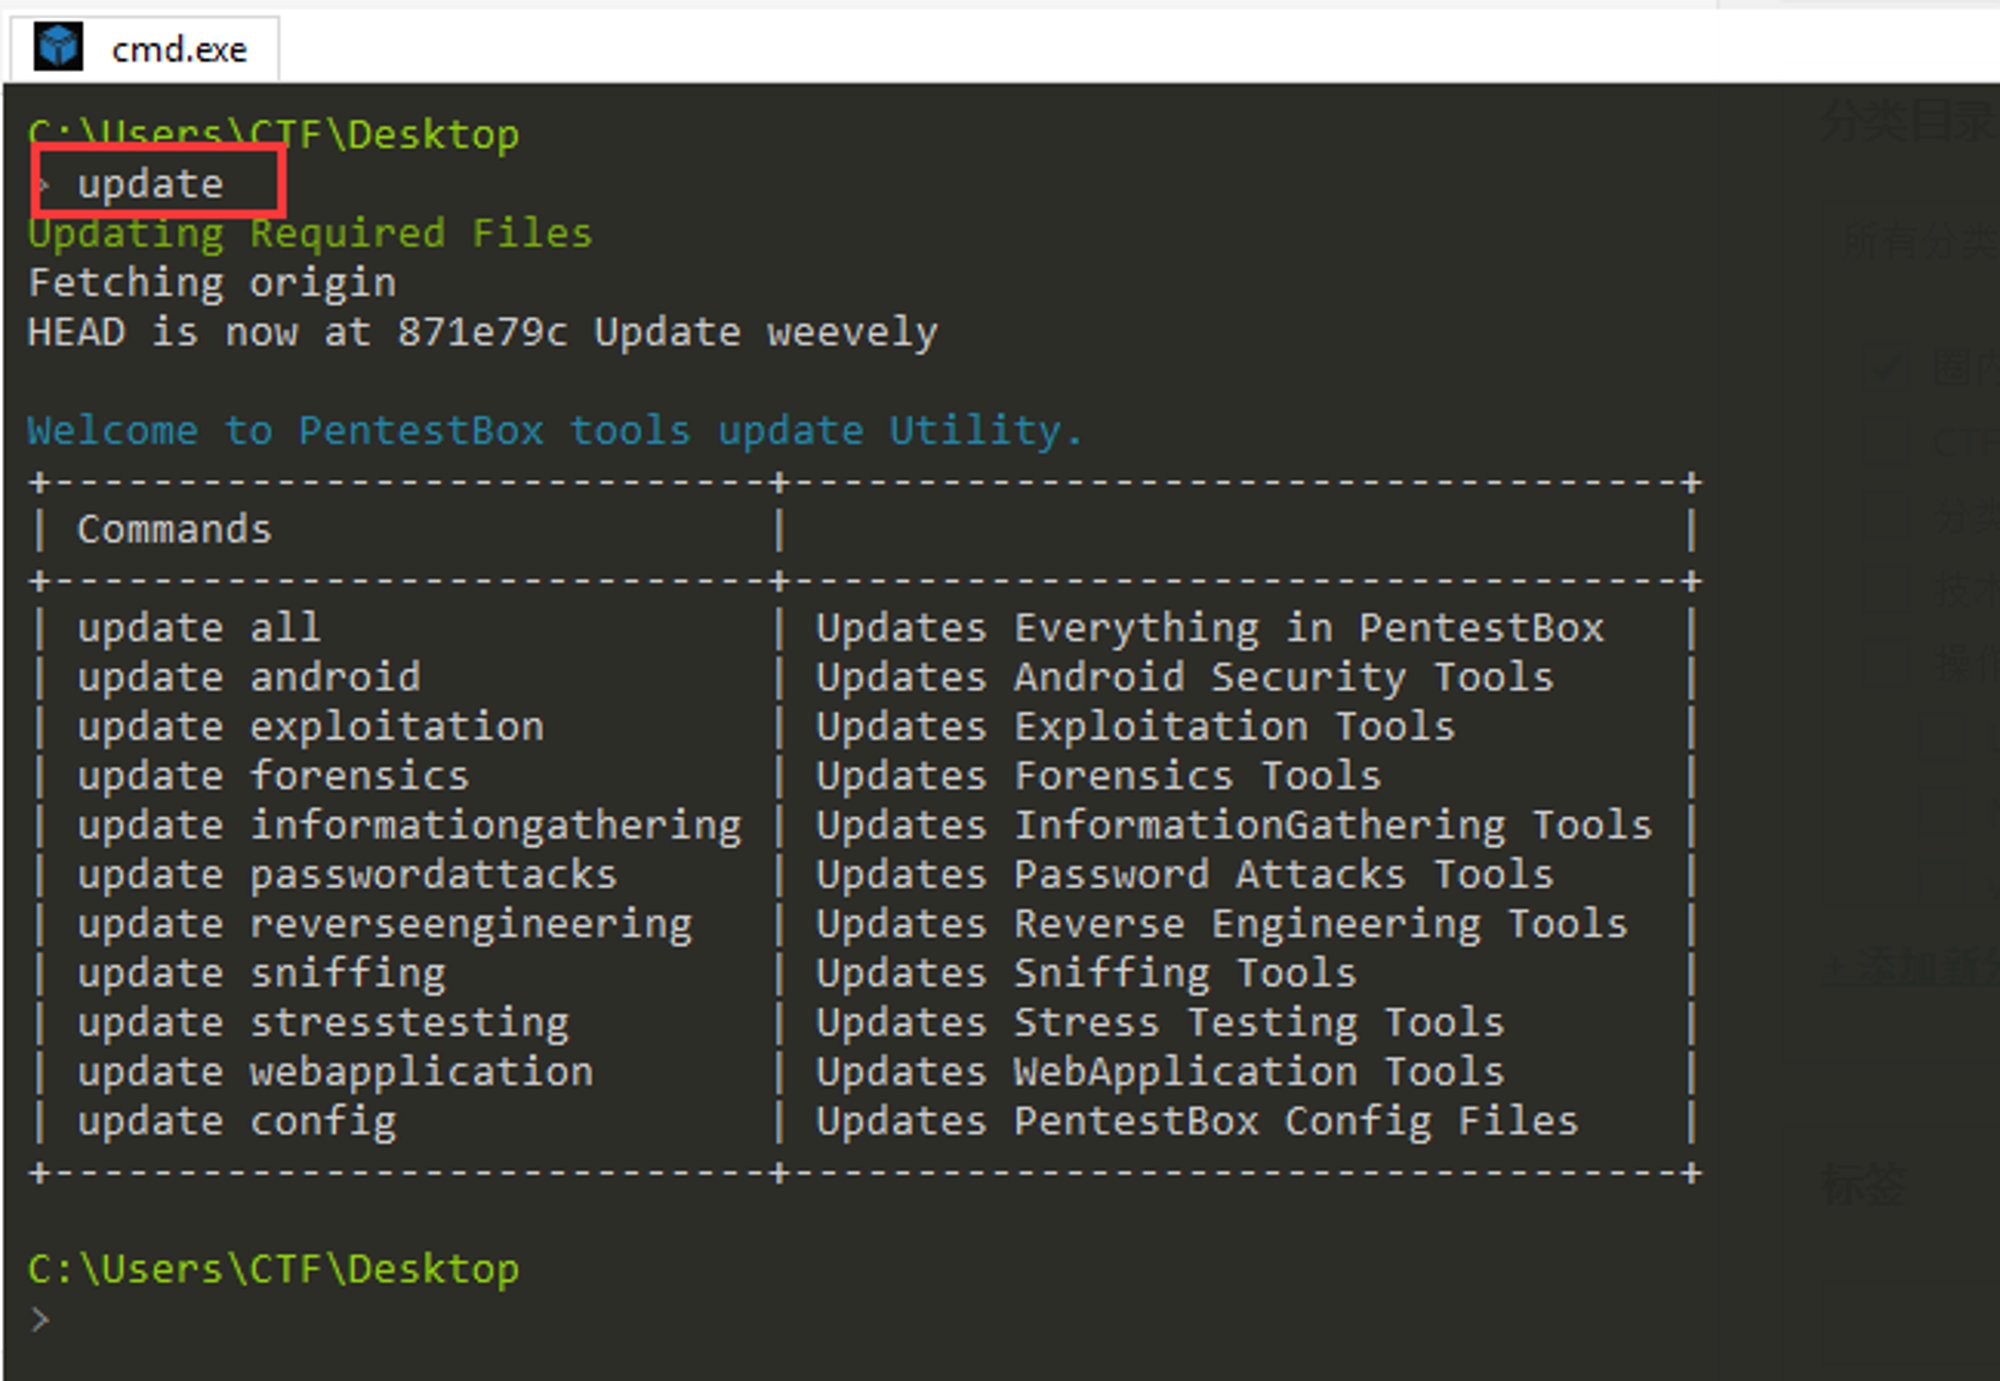Click the 'update reverseengineering' command row
2000x1381 pixels.
coord(385,925)
